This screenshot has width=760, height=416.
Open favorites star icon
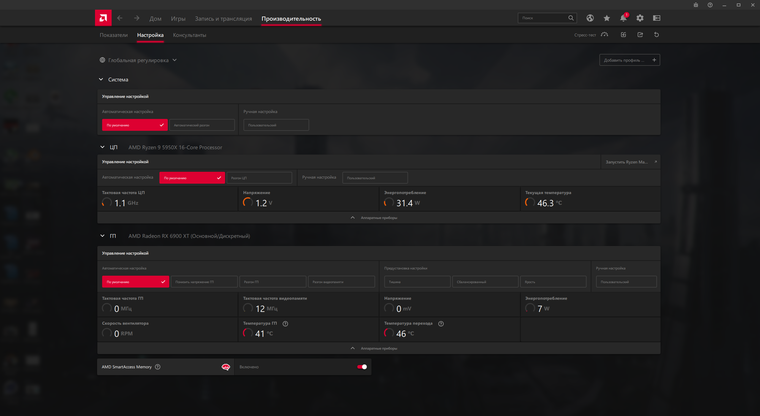coord(607,18)
